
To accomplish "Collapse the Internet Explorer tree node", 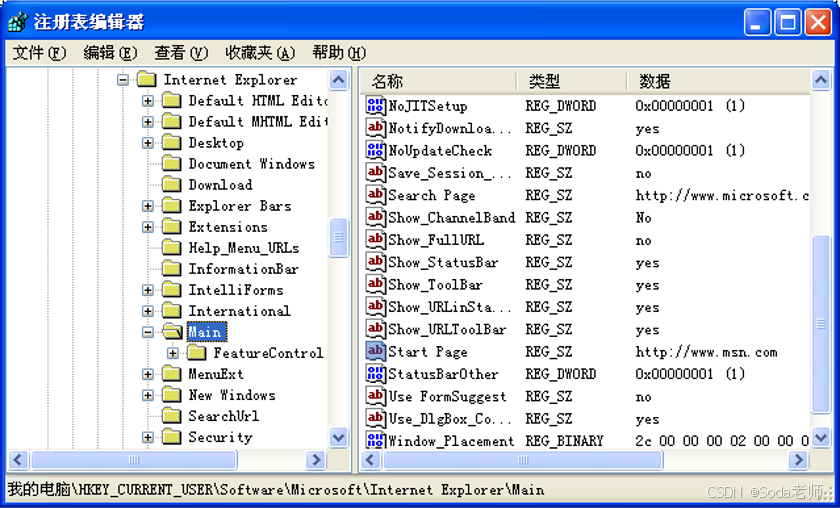I will pos(123,80).
